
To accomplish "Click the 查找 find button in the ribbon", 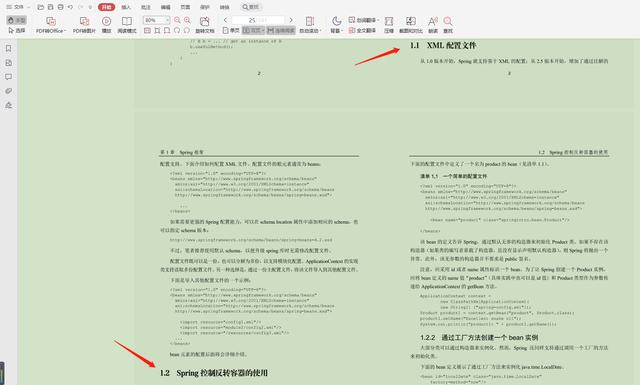I will tap(448, 25).
